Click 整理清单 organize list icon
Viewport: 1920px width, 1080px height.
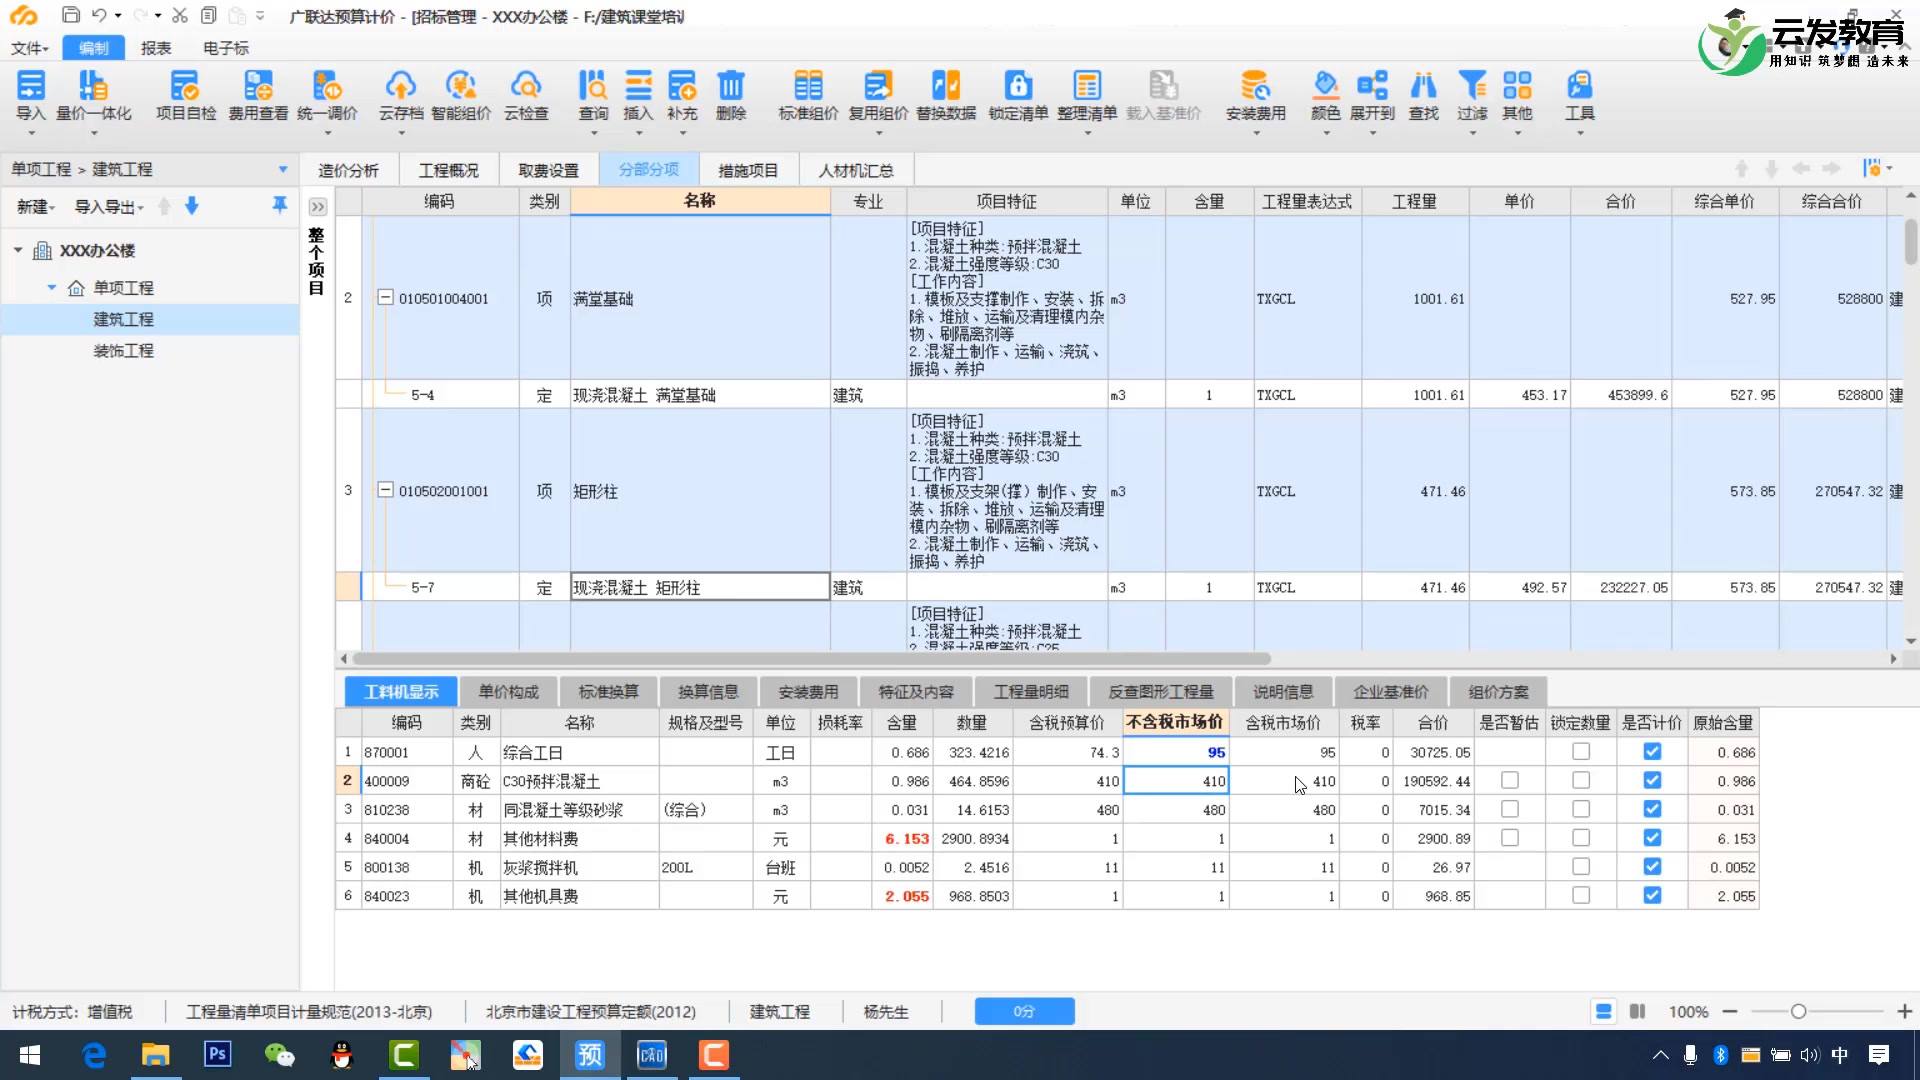click(x=1087, y=96)
